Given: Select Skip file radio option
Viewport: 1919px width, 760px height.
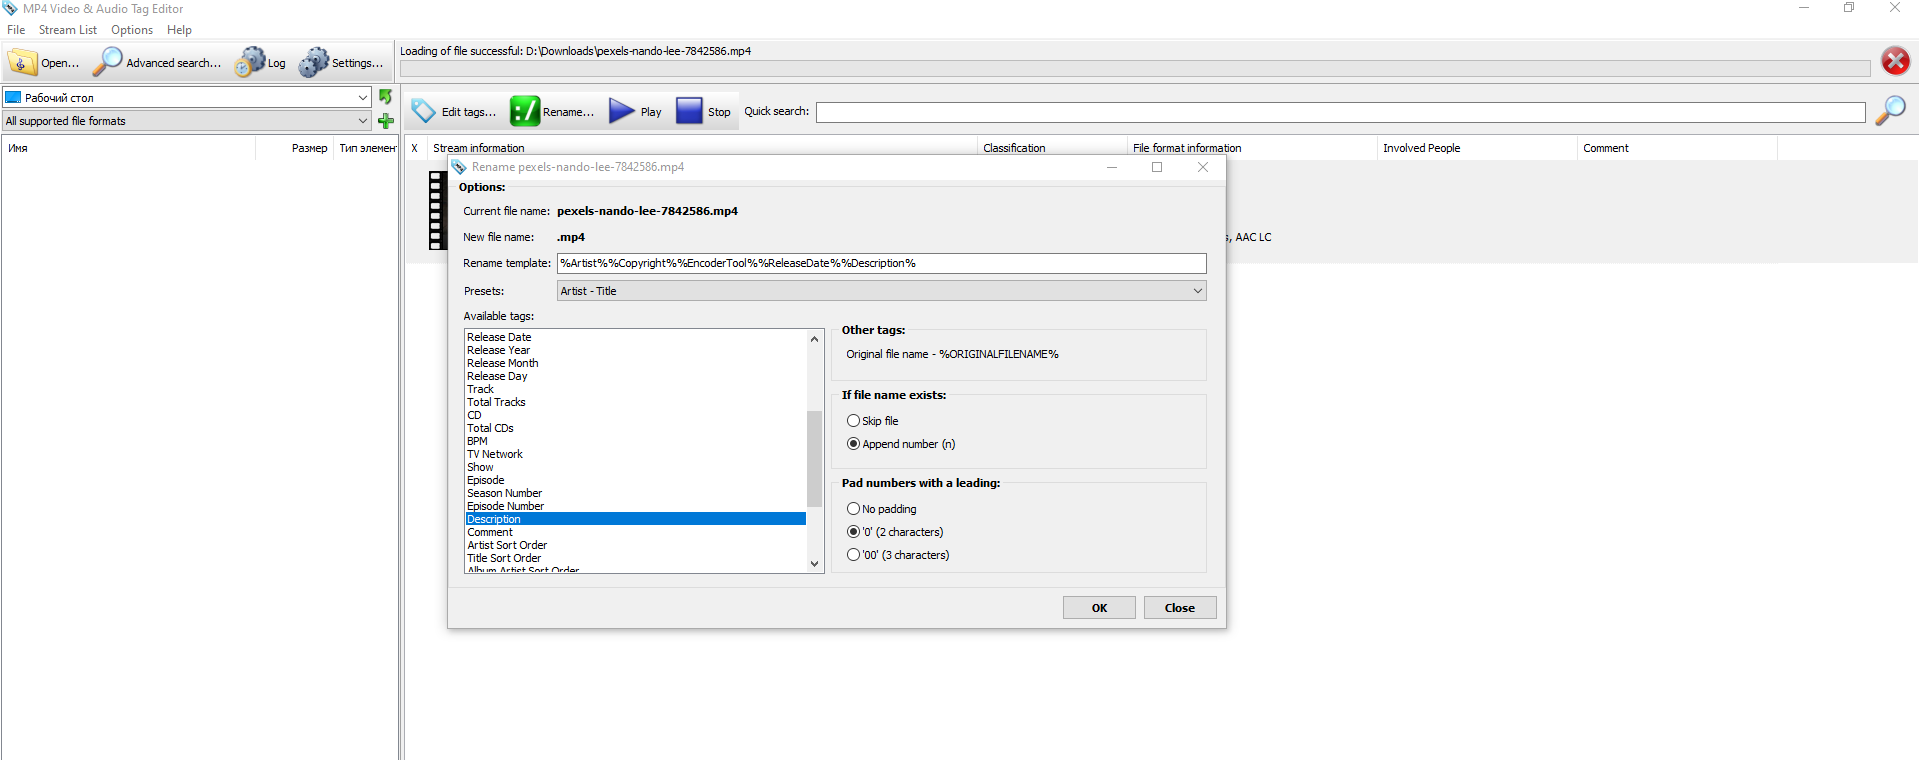Looking at the screenshot, I should click(853, 421).
